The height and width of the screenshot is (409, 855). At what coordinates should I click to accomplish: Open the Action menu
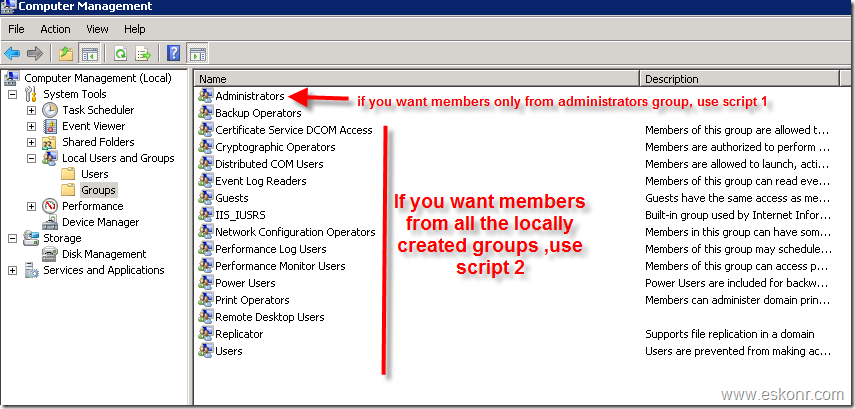55,29
